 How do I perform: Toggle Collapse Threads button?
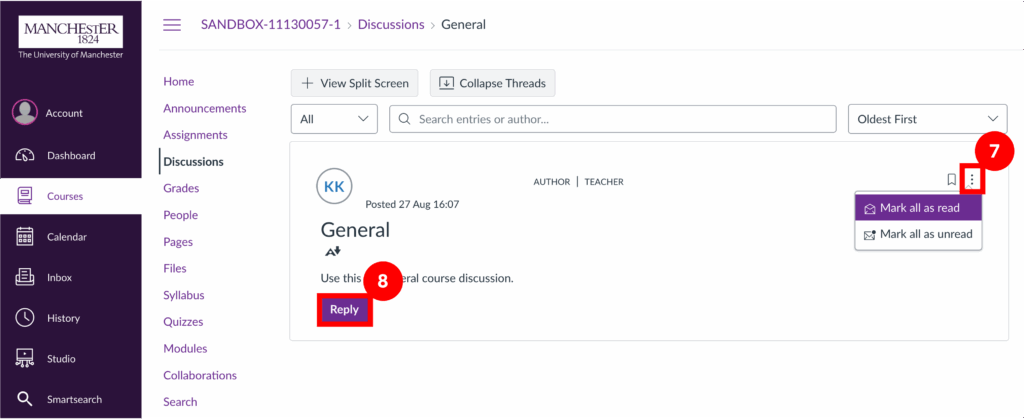pos(492,83)
